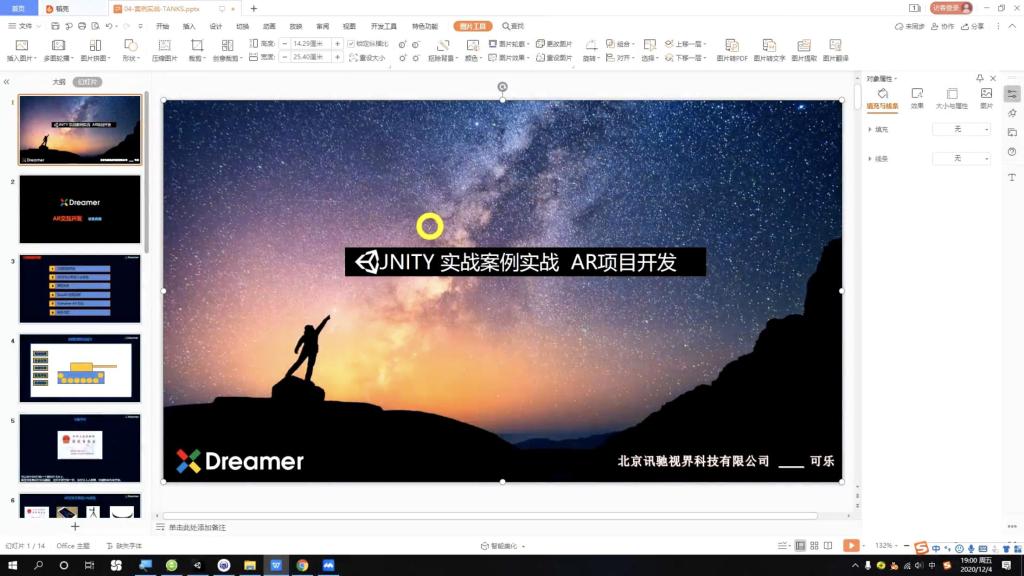Pin the 对象属性 panel
Image resolution: width=1024 pixels, height=576 pixels.
(979, 78)
